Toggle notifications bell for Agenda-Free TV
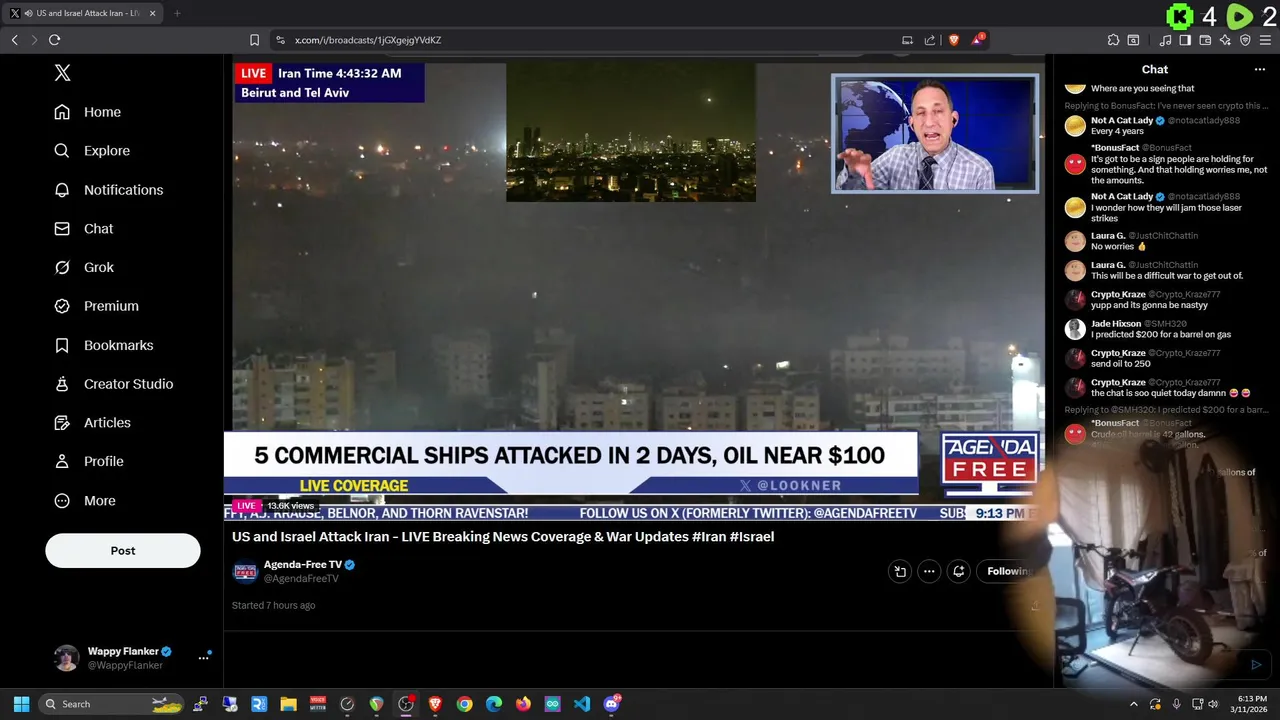The image size is (1280, 720). 958,571
